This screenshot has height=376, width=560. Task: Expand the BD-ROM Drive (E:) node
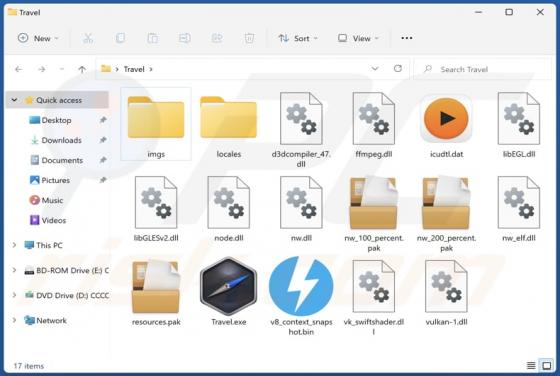(x=14, y=270)
